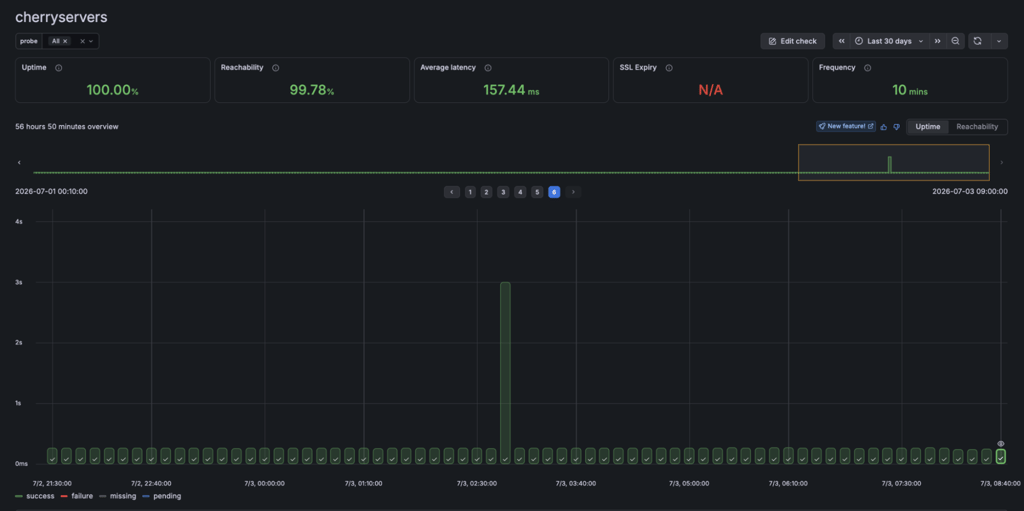Screen dimensions: 1024x511
Task: Open the auto-refresh interval dropdown
Action: (999, 41)
